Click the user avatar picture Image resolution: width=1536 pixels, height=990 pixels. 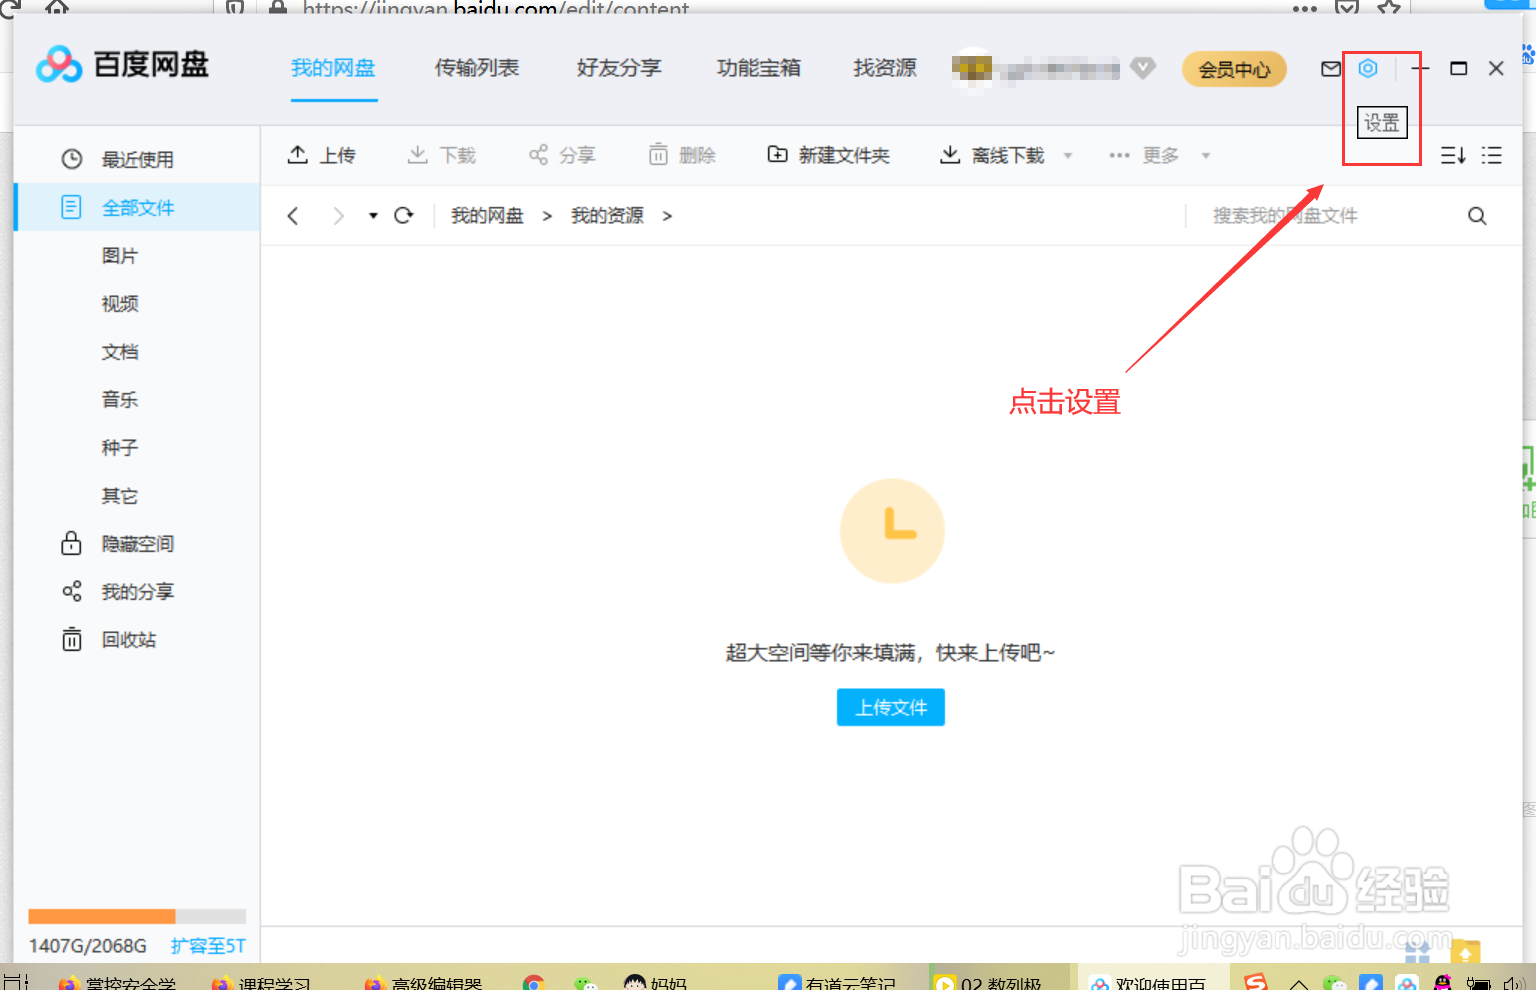[x=972, y=68]
